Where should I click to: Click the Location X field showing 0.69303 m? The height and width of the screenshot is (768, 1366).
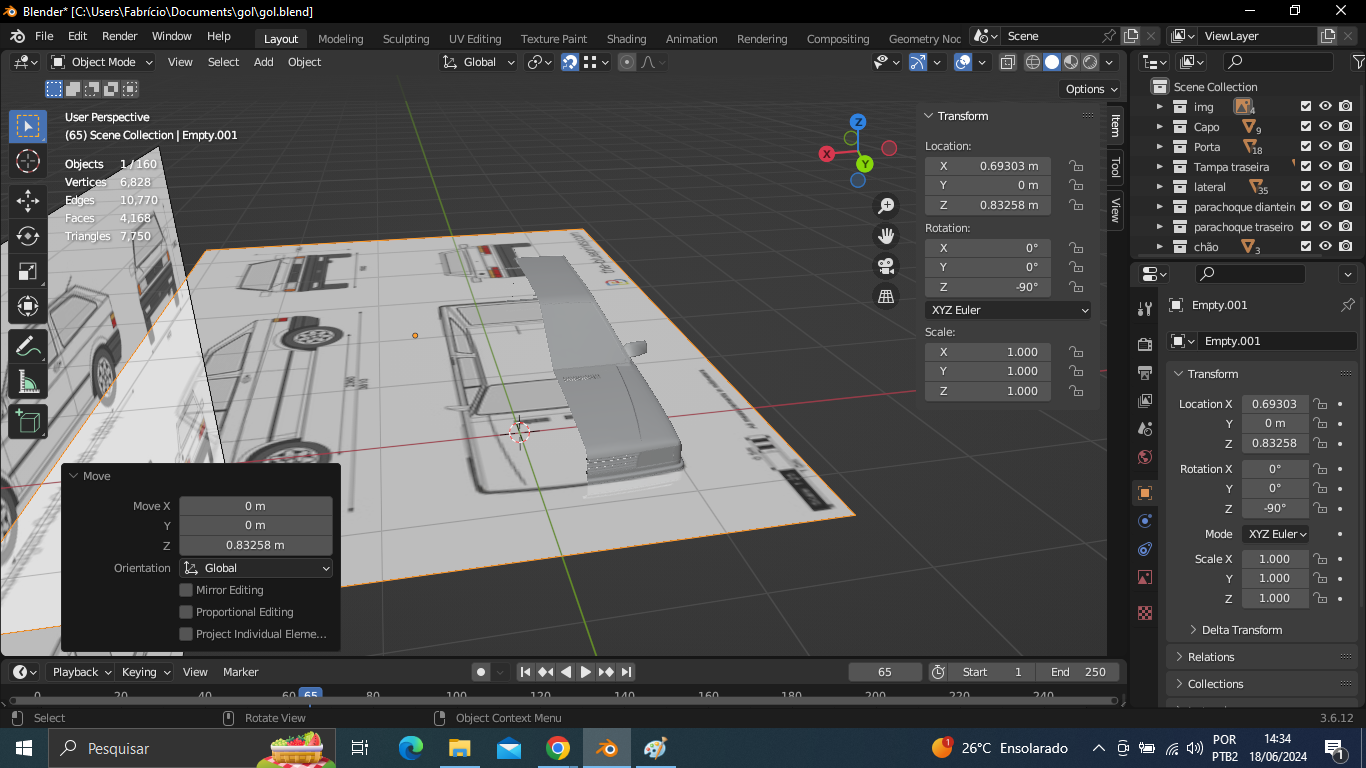(x=987, y=166)
